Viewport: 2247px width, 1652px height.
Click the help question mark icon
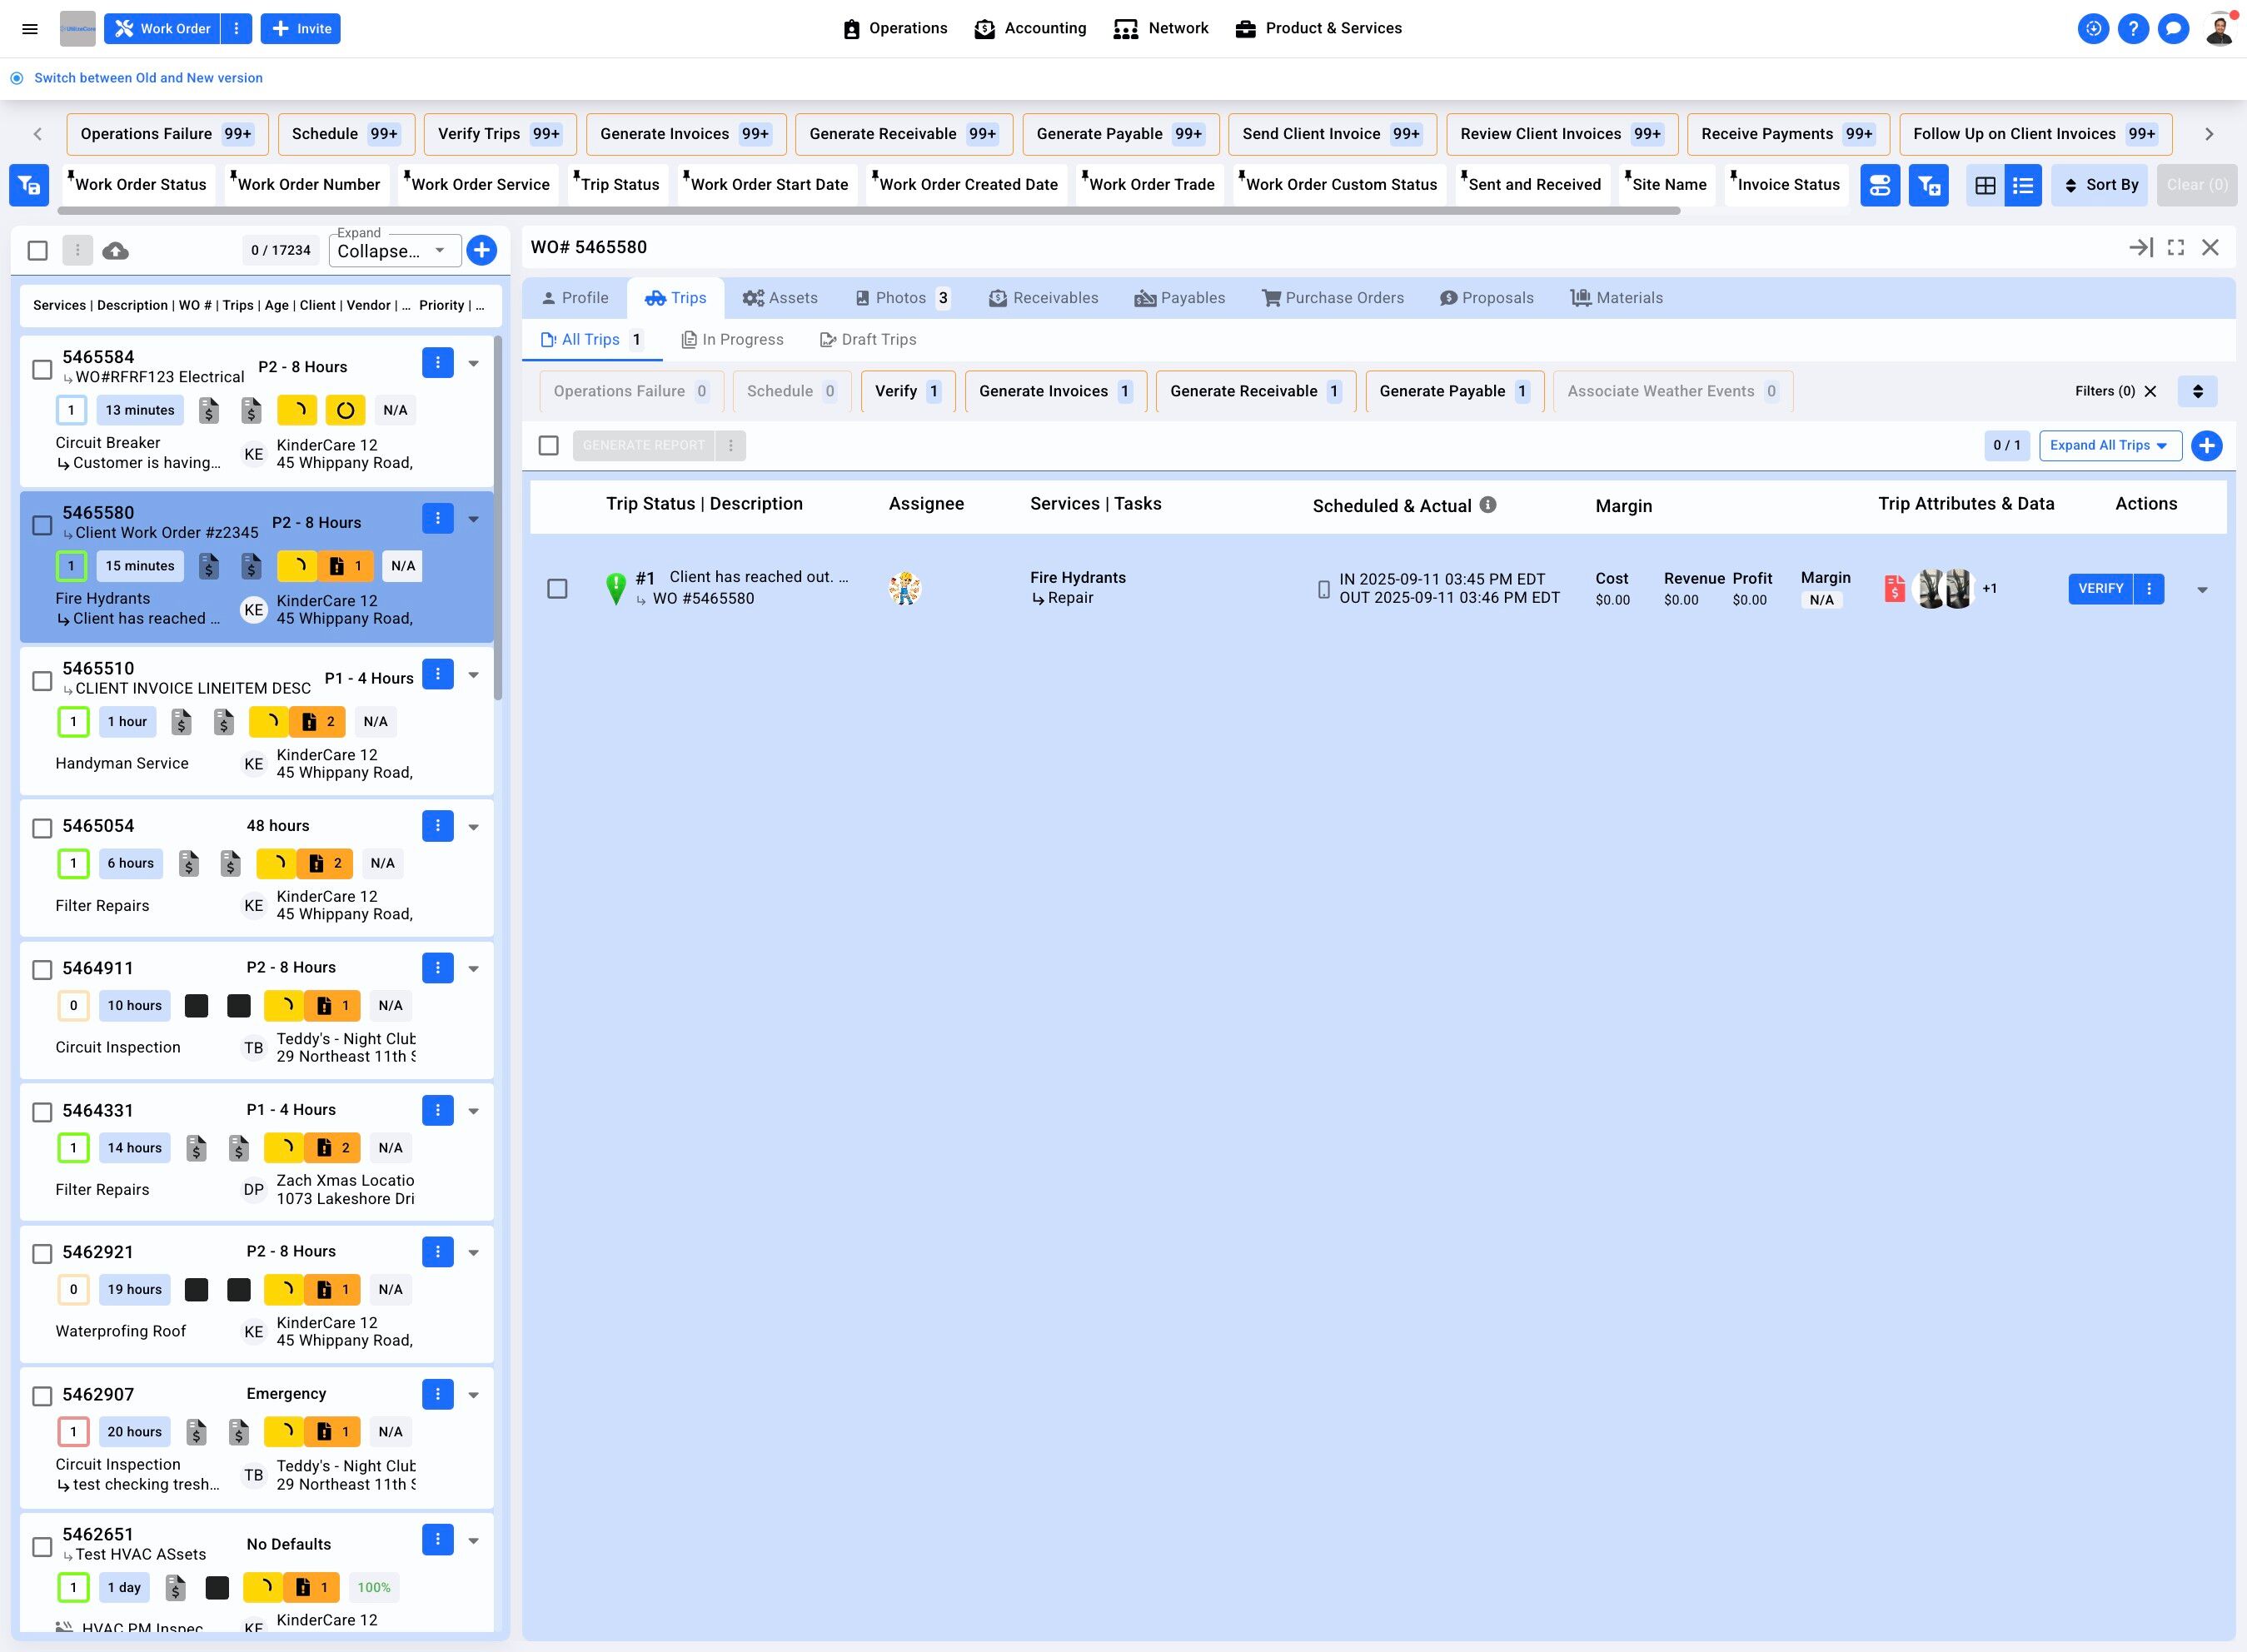(2132, 29)
